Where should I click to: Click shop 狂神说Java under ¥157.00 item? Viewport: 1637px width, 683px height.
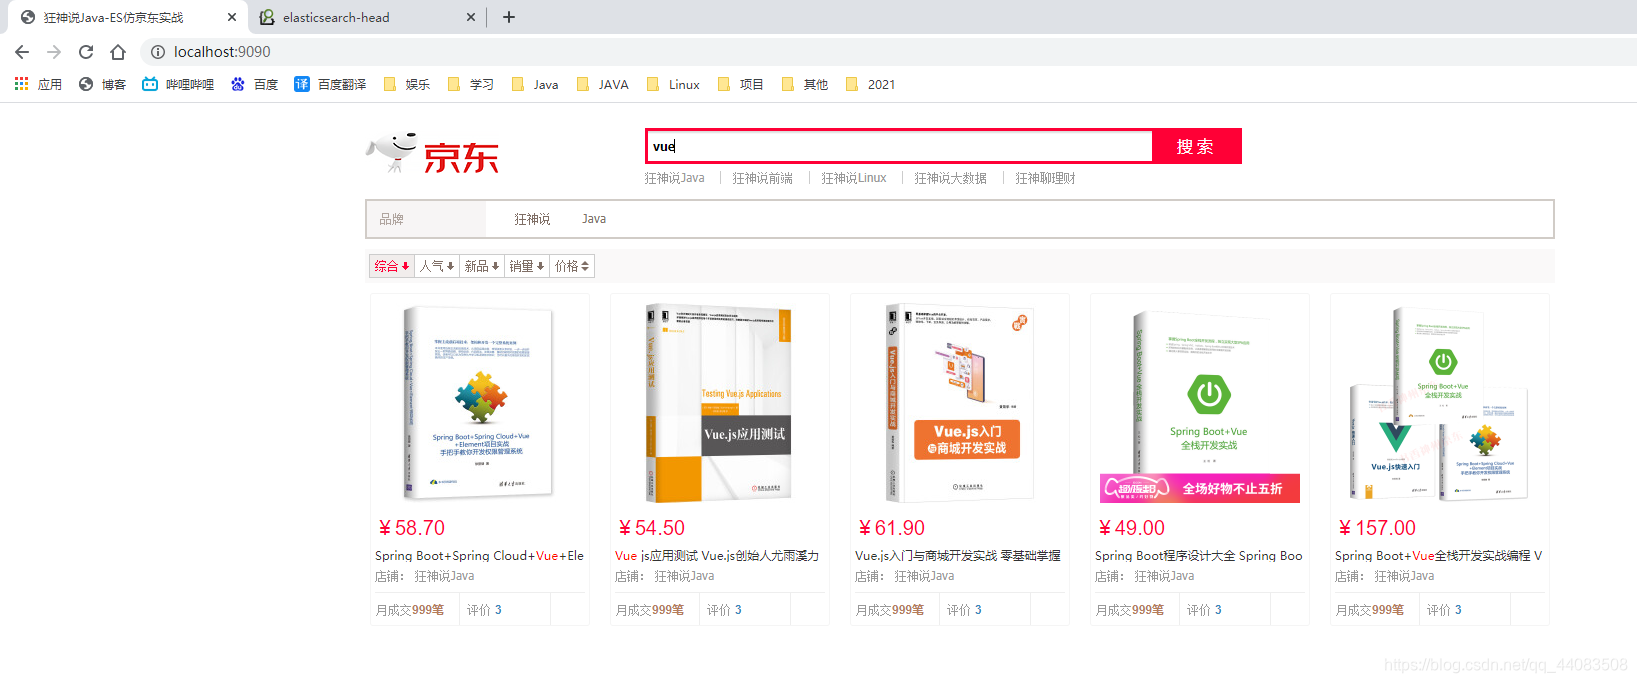(x=1404, y=576)
